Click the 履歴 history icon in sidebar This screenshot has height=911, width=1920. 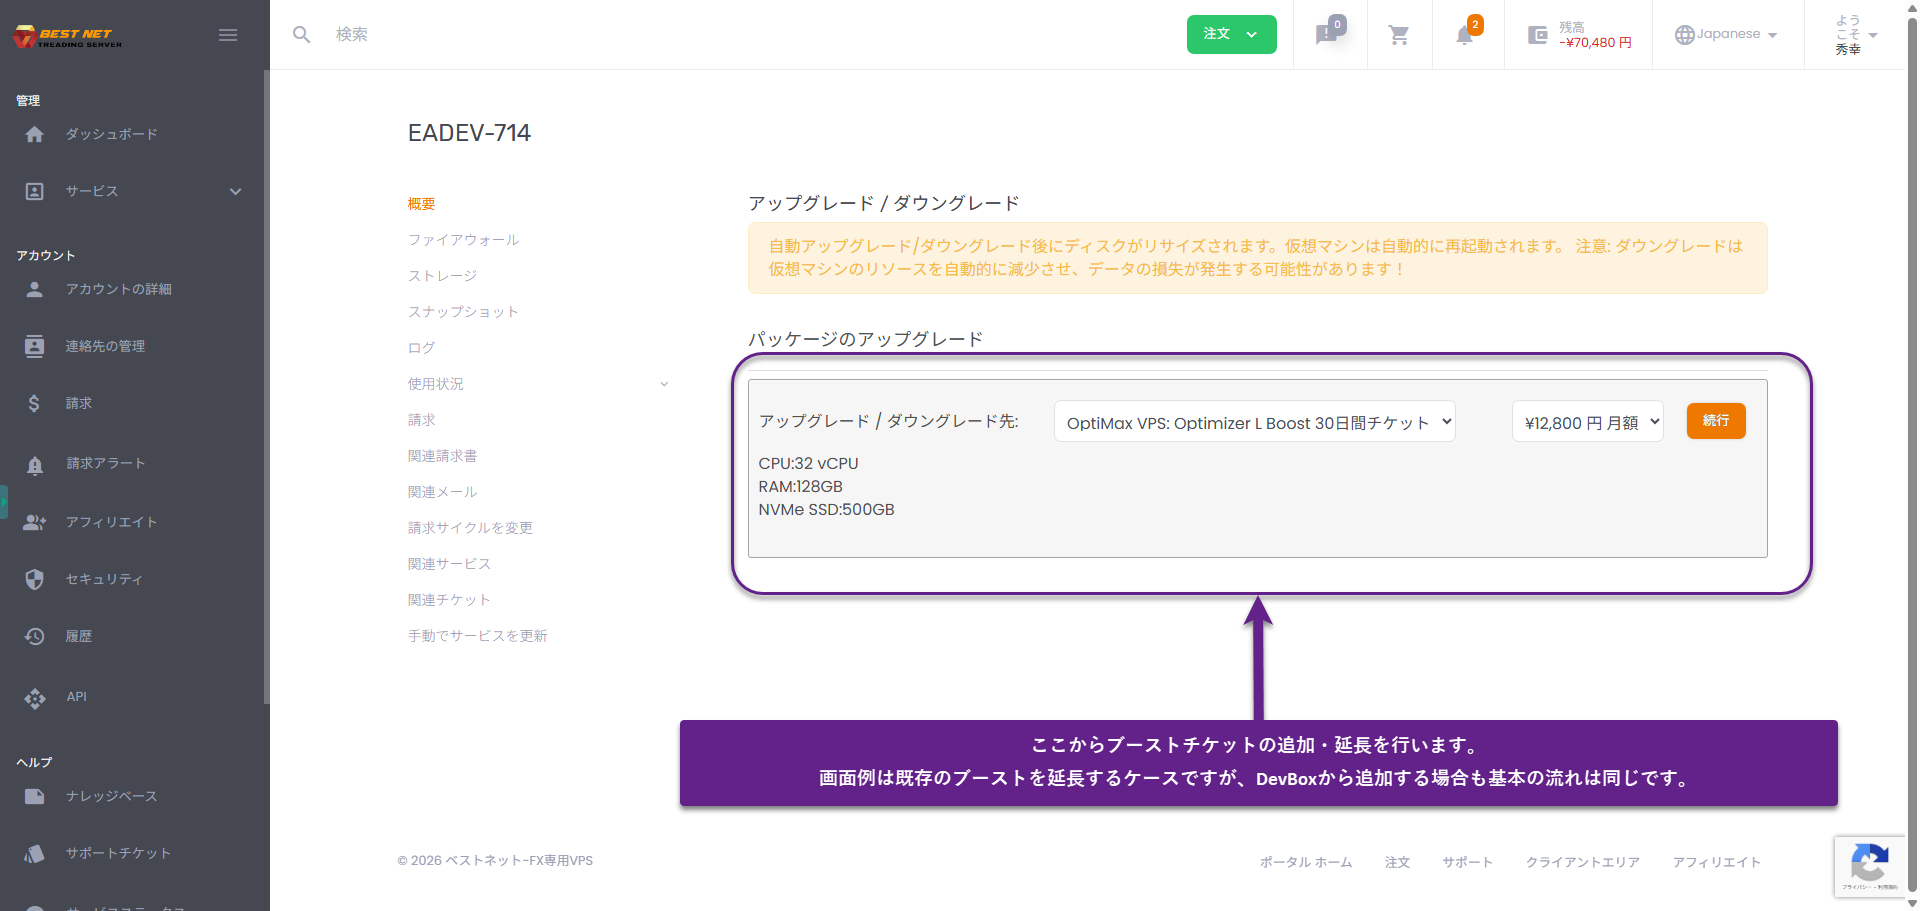[x=35, y=636]
